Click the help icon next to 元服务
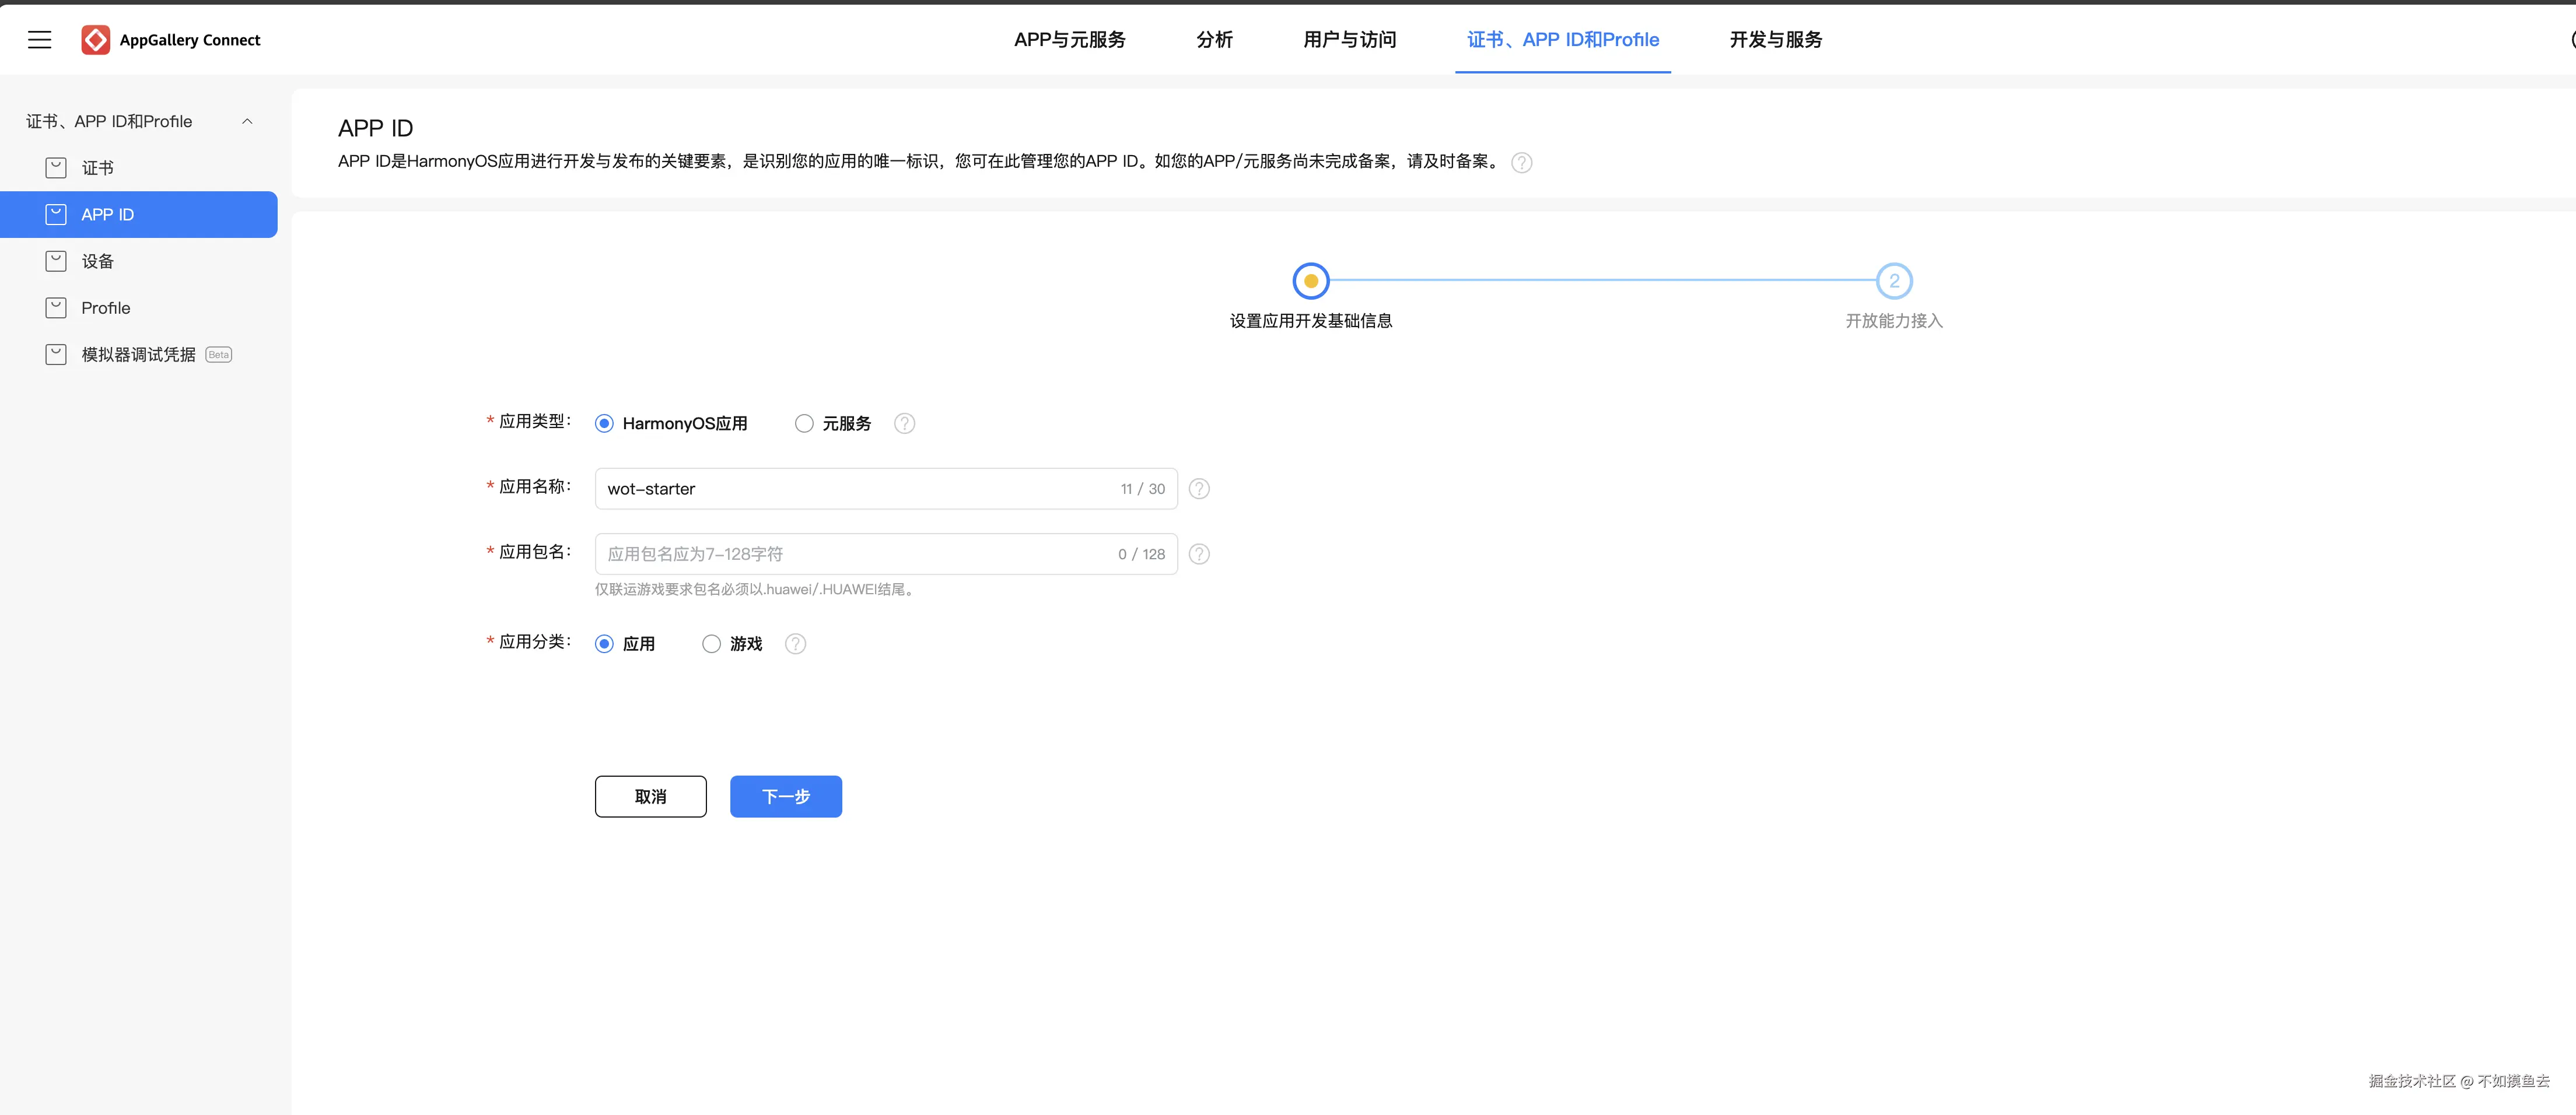Screen dimensions: 2576x1115 click(904, 424)
